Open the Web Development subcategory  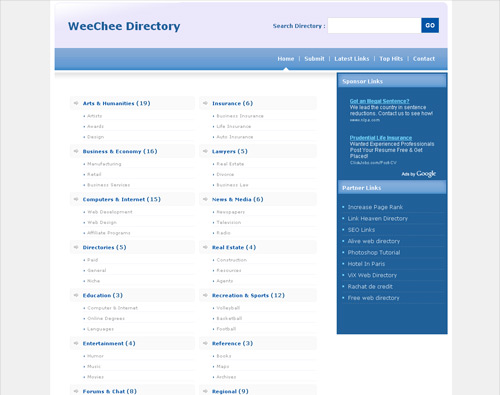tap(110, 212)
